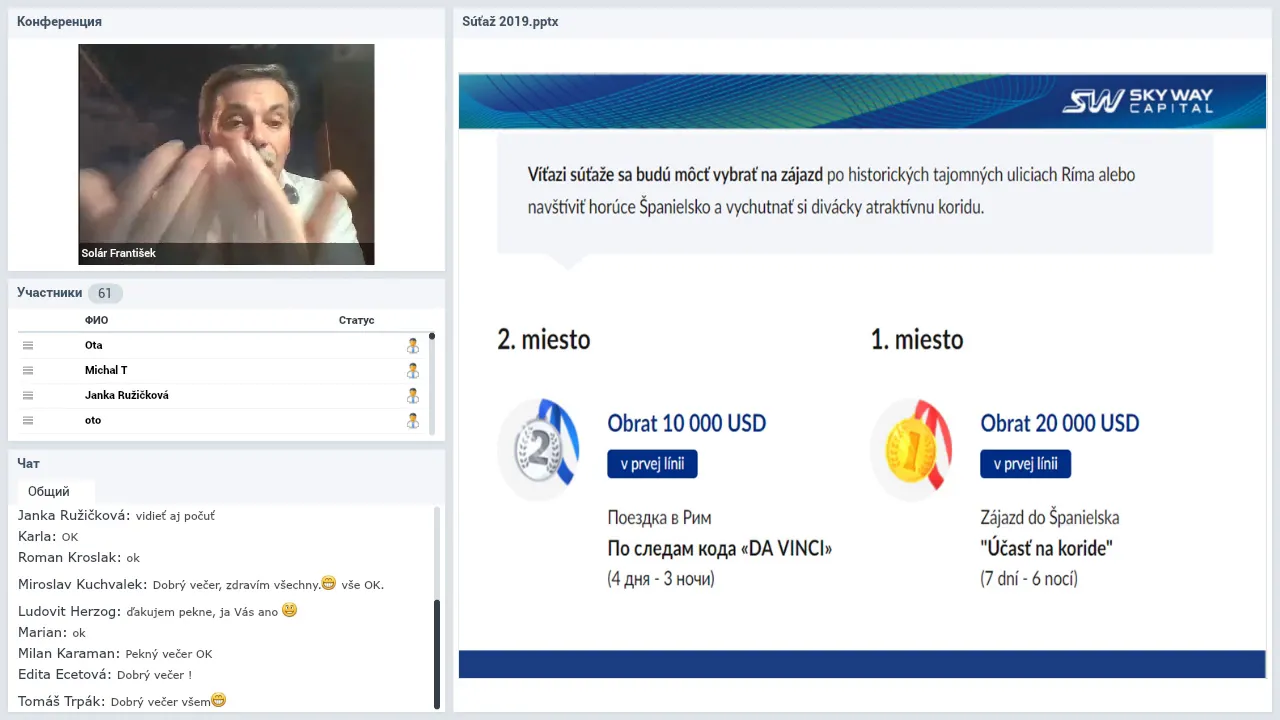Select participant oto in the list
Viewport: 1280px width, 720px height.
[224, 420]
